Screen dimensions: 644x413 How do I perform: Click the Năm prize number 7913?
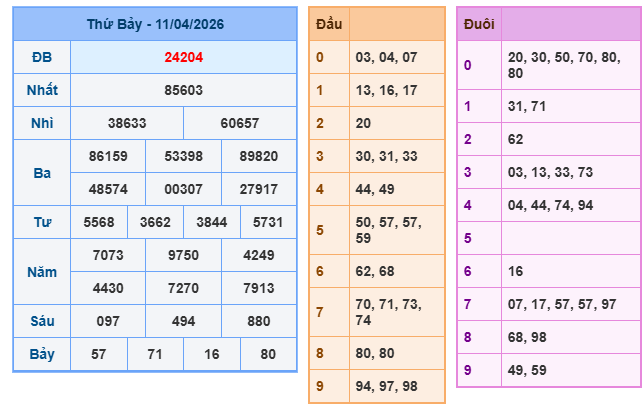(x=259, y=288)
